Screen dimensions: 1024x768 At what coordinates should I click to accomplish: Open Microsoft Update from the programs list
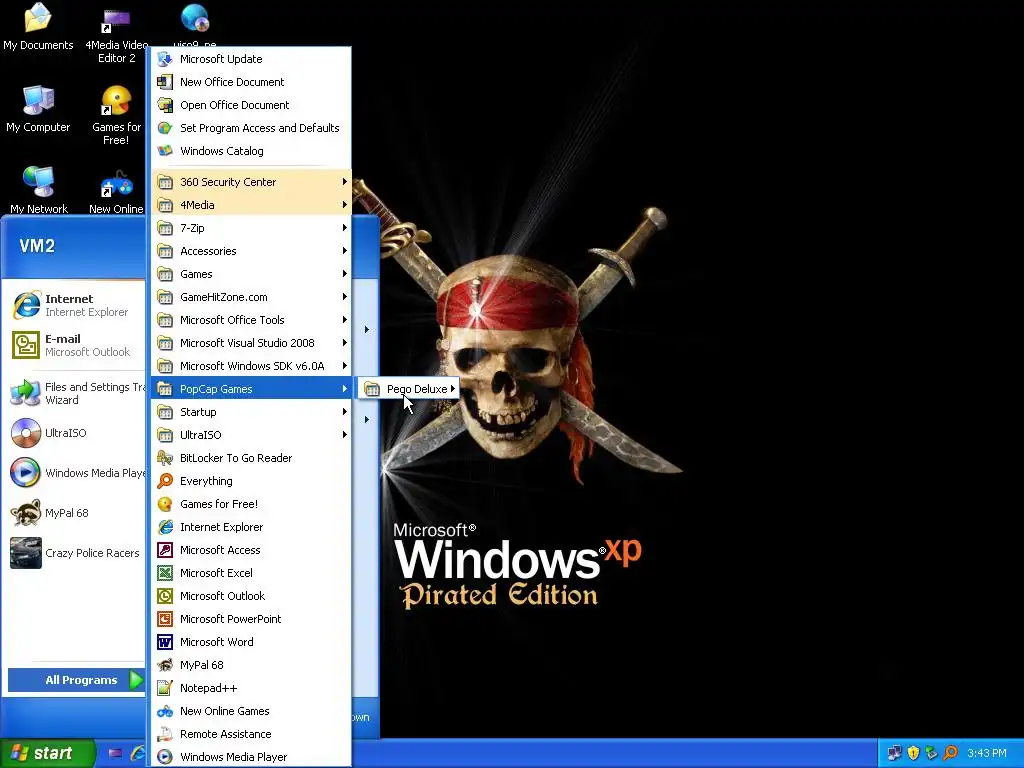pos(251,59)
